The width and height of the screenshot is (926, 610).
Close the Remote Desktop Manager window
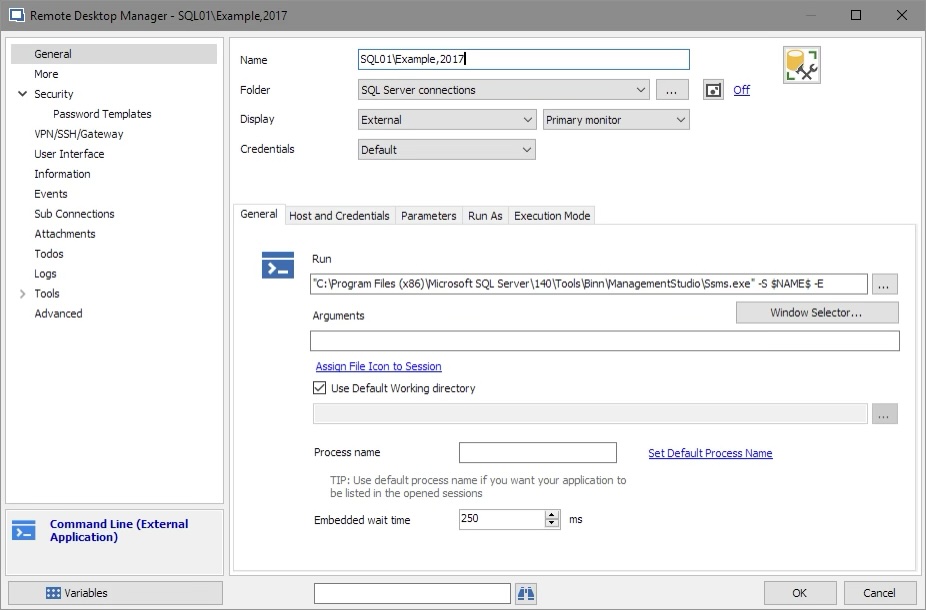902,15
